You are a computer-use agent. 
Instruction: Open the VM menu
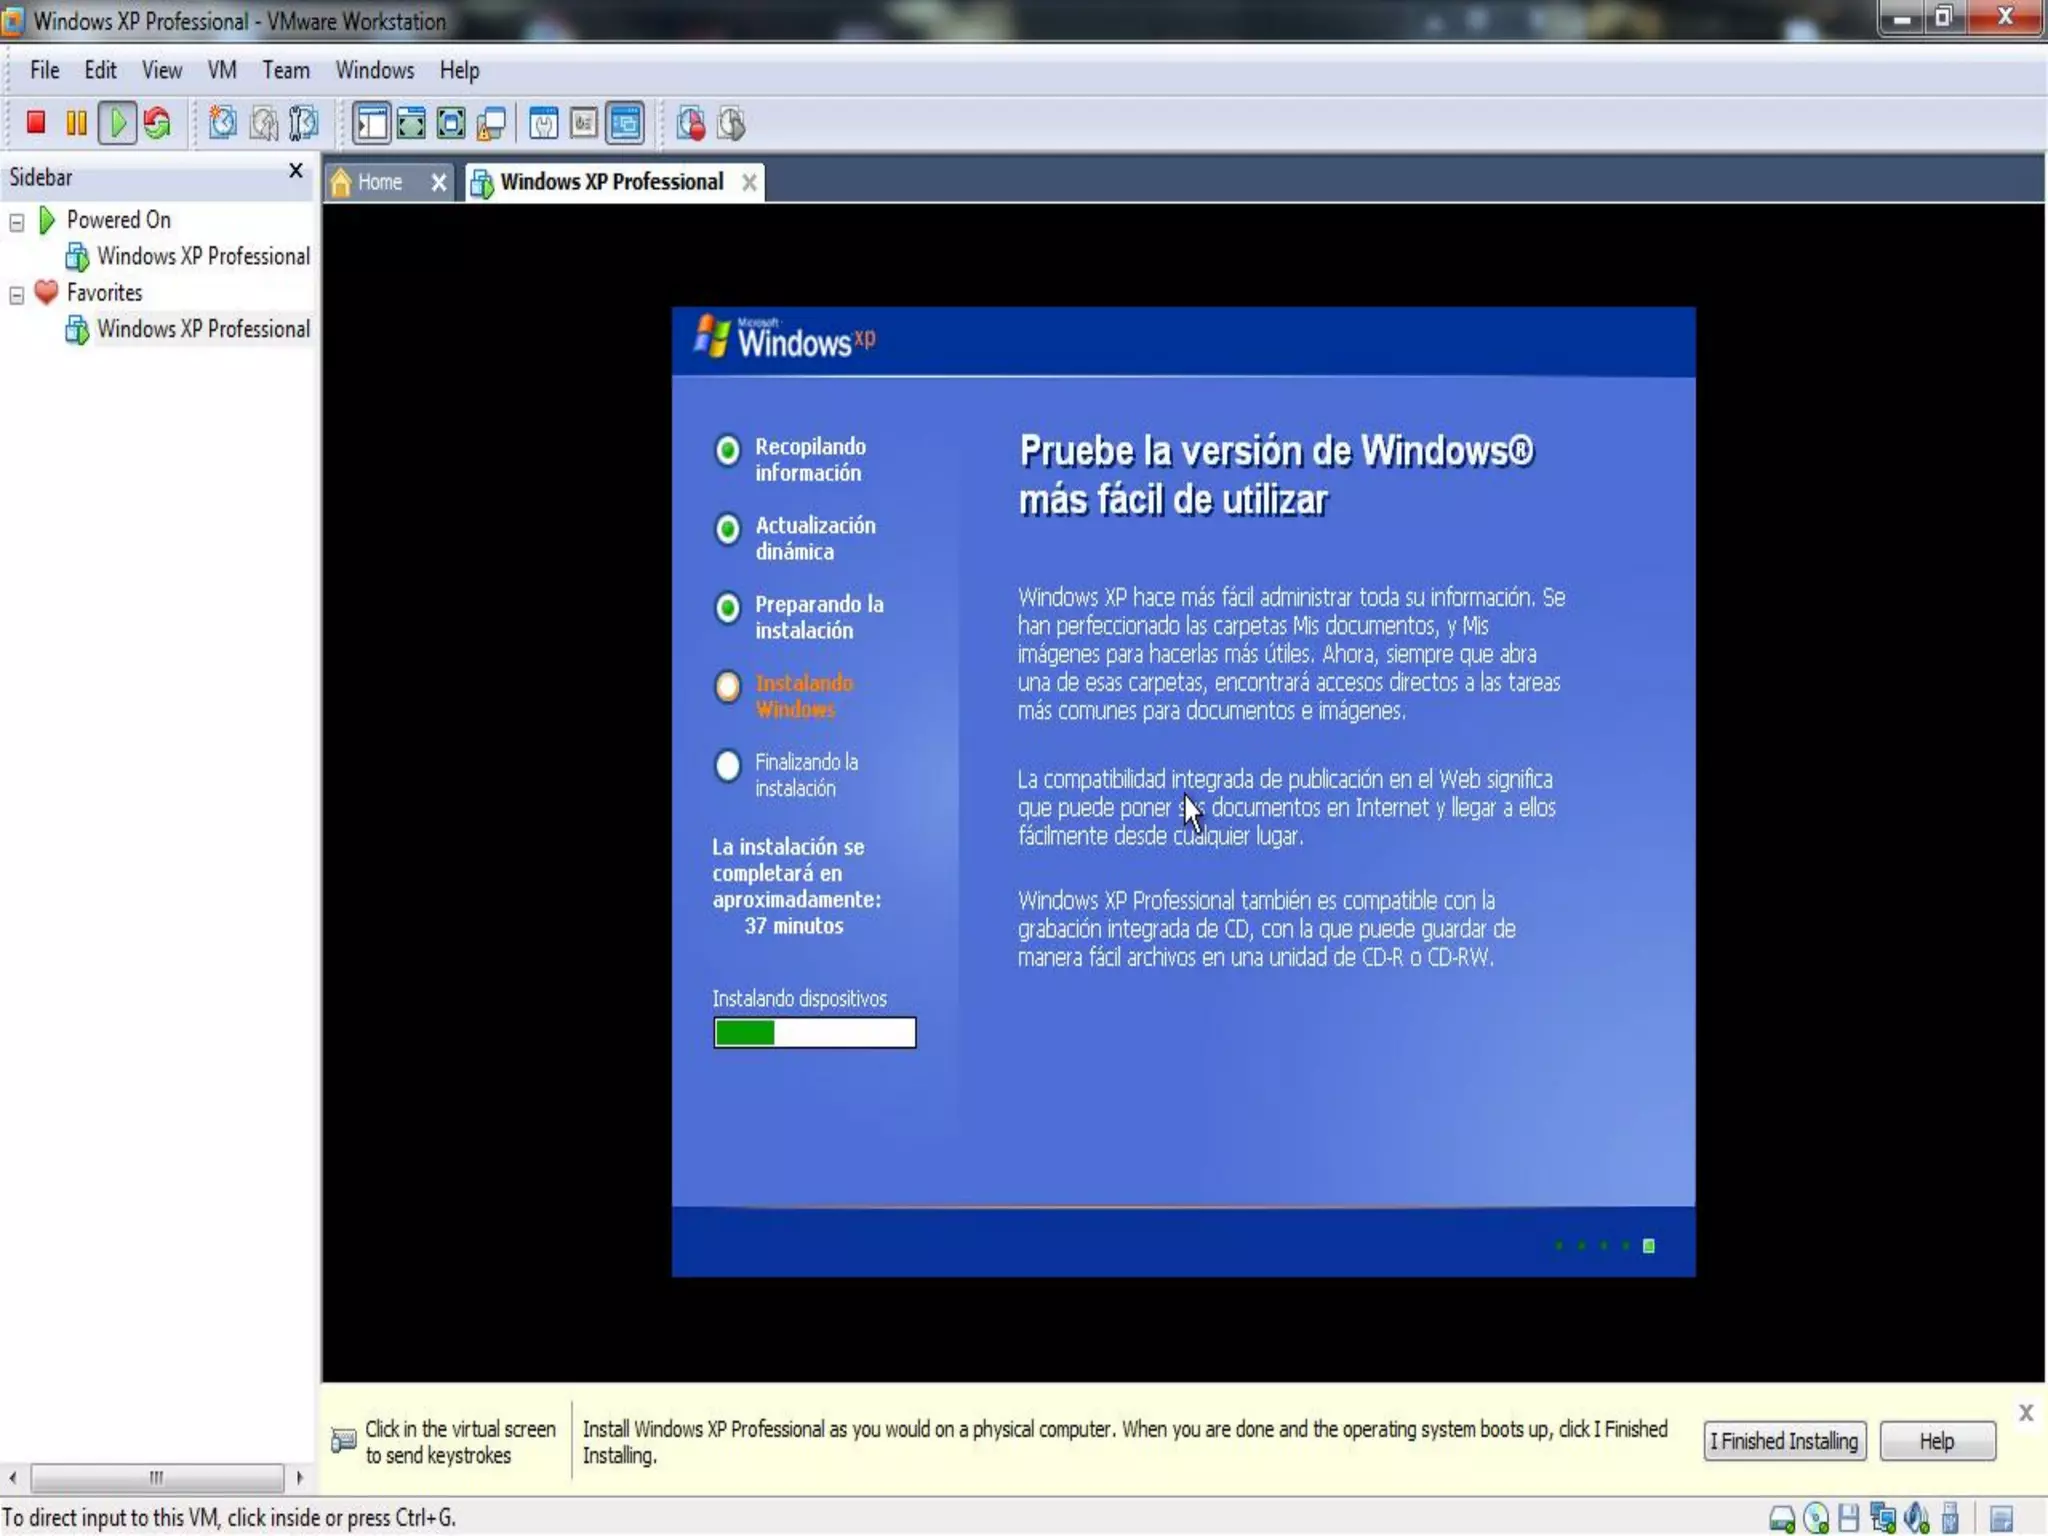(x=222, y=70)
